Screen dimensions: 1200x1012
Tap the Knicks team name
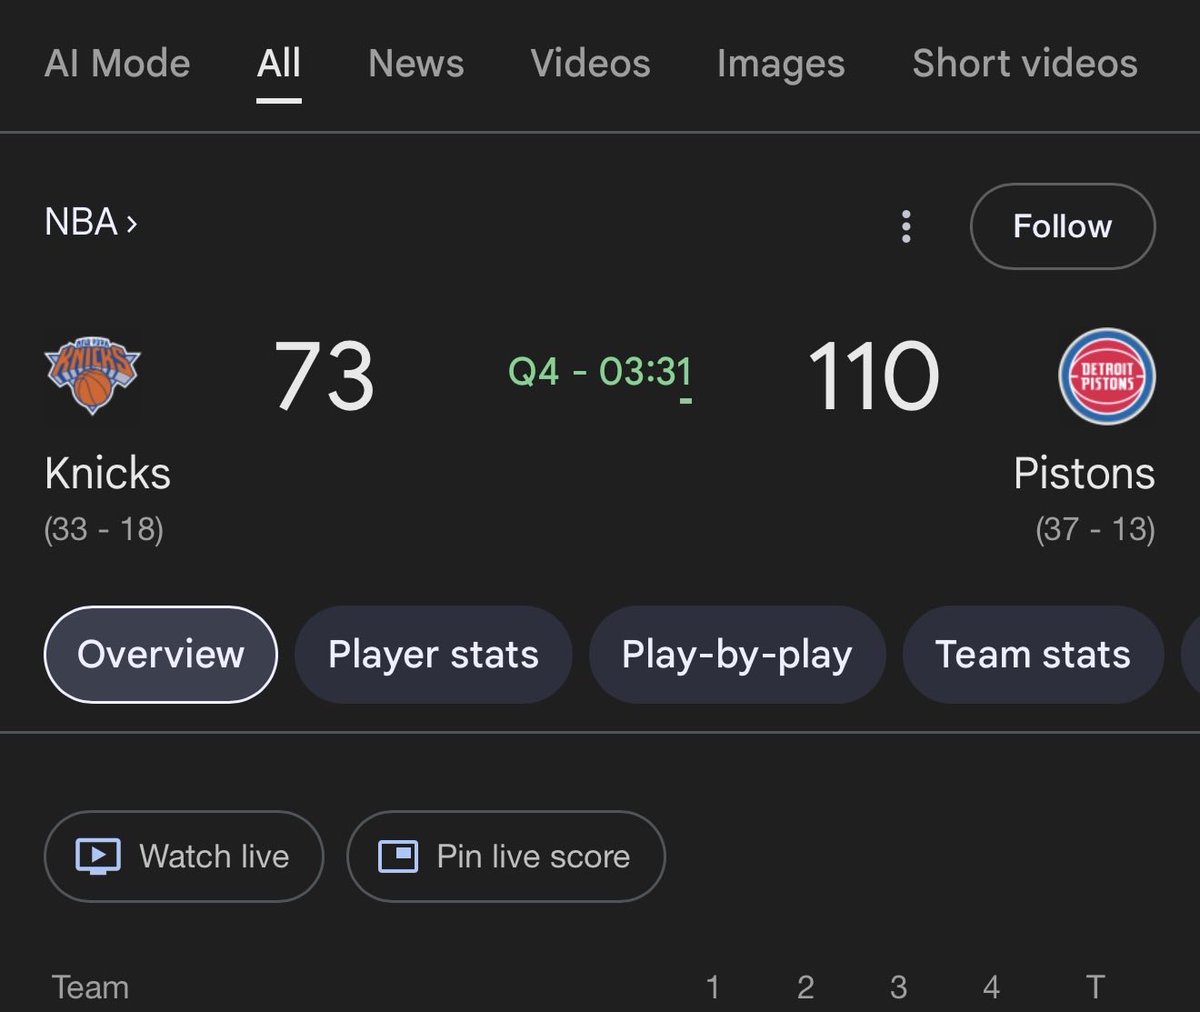click(x=108, y=473)
